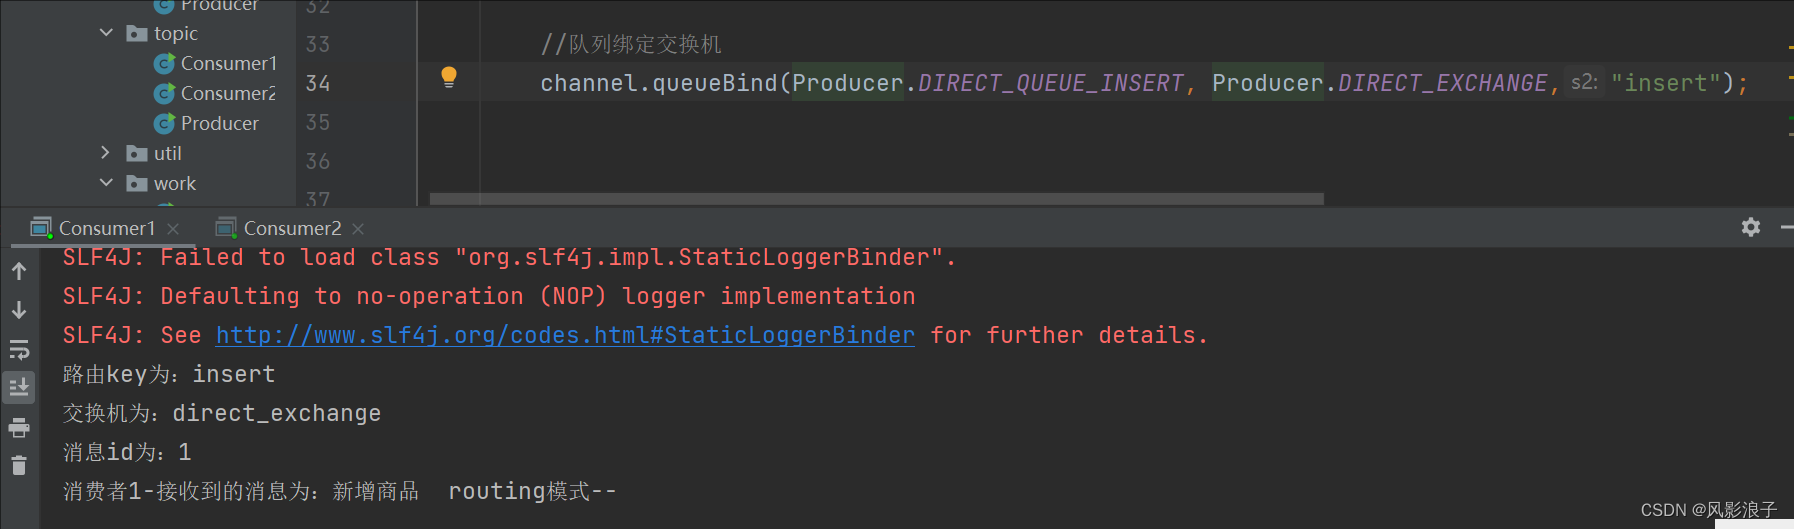The width and height of the screenshot is (1794, 529).
Task: Expand the util folder
Action: coord(106,153)
